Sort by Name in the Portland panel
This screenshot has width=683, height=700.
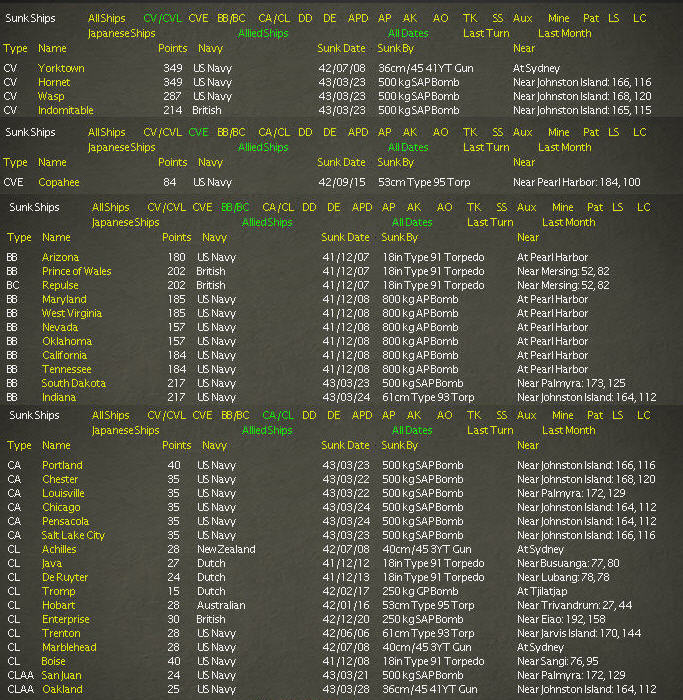56,446
